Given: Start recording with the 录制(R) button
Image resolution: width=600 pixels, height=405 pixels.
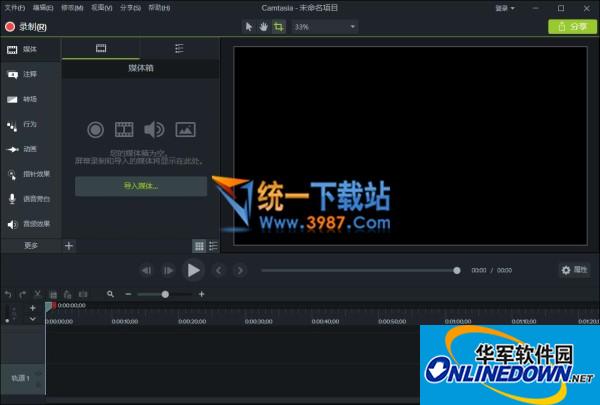Looking at the screenshot, I should coord(26,27).
